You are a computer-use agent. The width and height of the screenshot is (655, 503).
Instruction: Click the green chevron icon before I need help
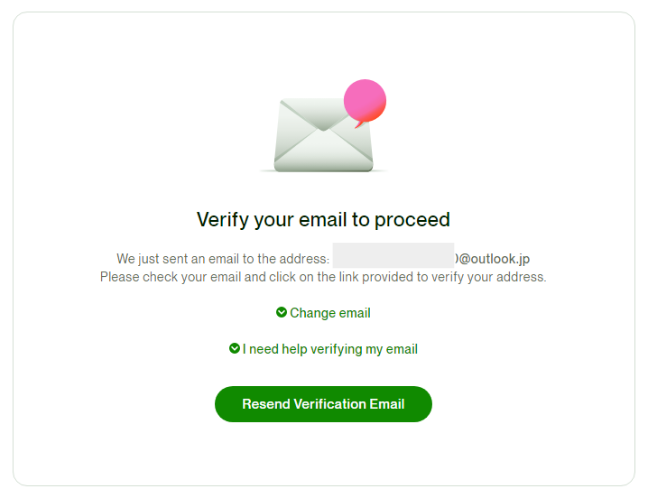(234, 348)
